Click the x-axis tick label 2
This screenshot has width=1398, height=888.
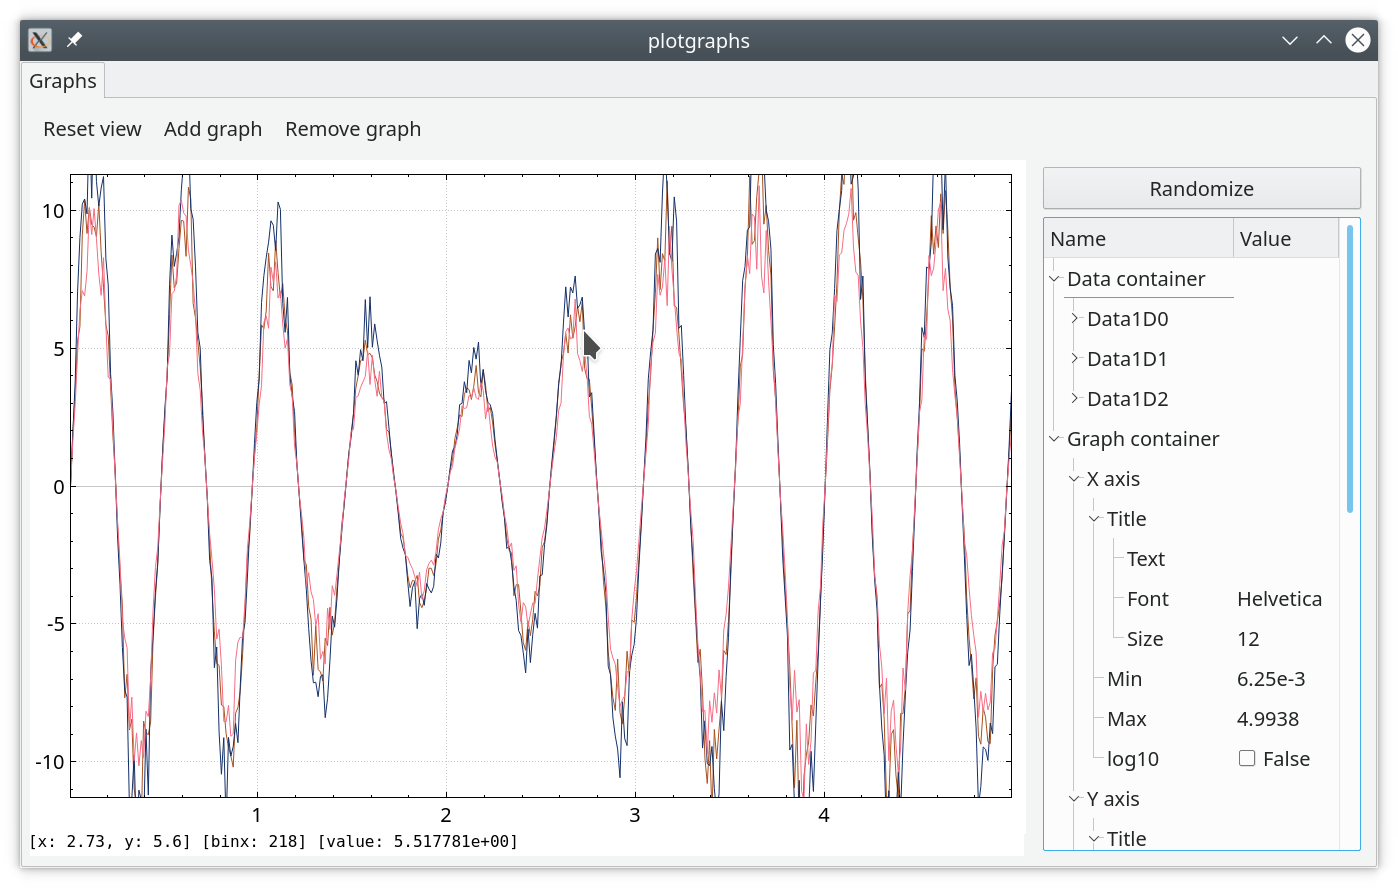click(446, 815)
